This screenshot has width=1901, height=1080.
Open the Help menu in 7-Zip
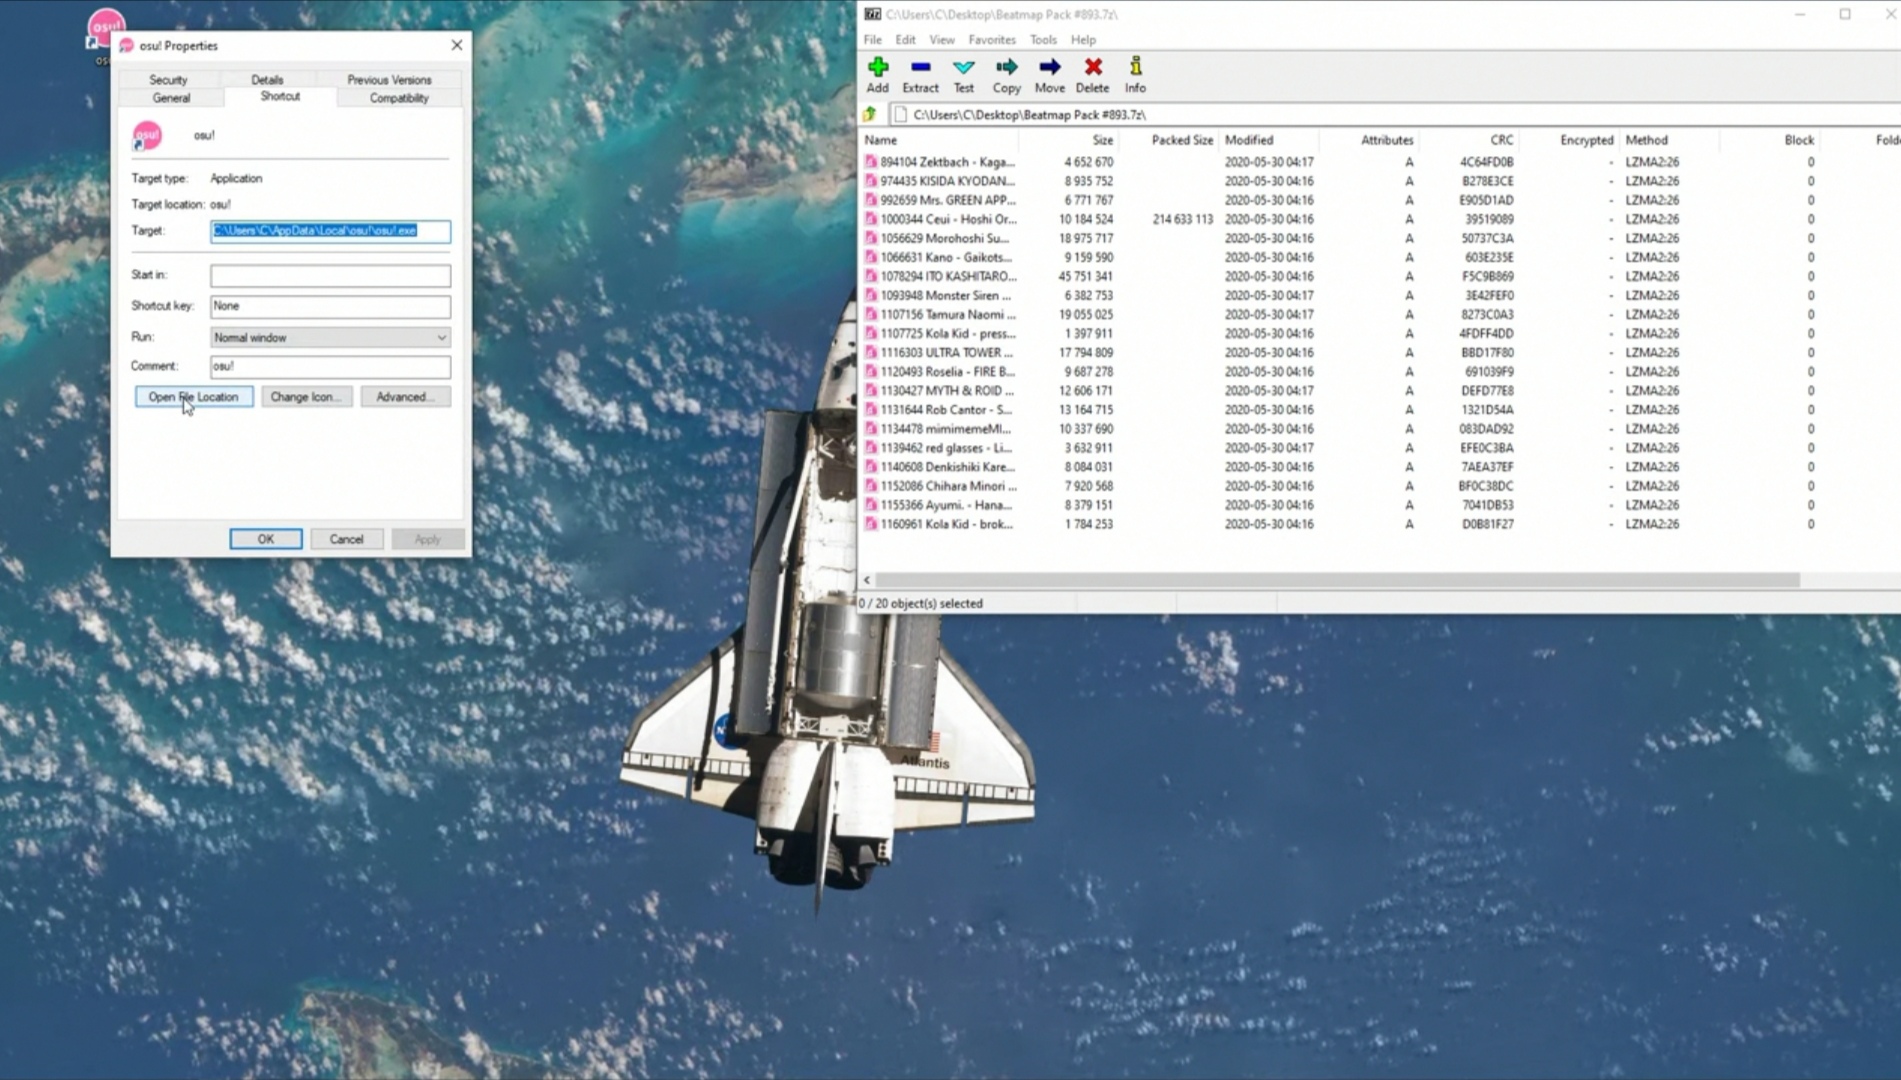click(1083, 40)
